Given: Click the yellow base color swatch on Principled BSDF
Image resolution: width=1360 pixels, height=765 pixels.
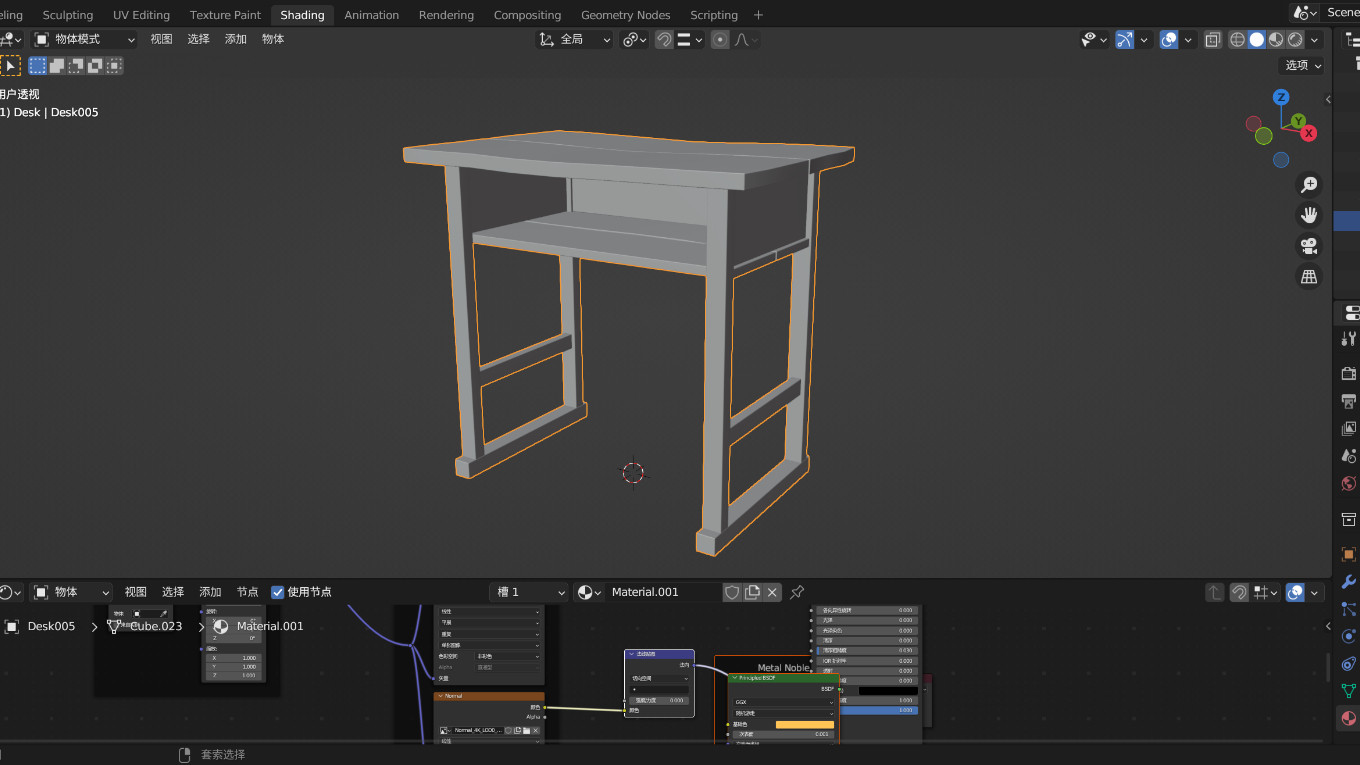Looking at the screenshot, I should [804, 724].
